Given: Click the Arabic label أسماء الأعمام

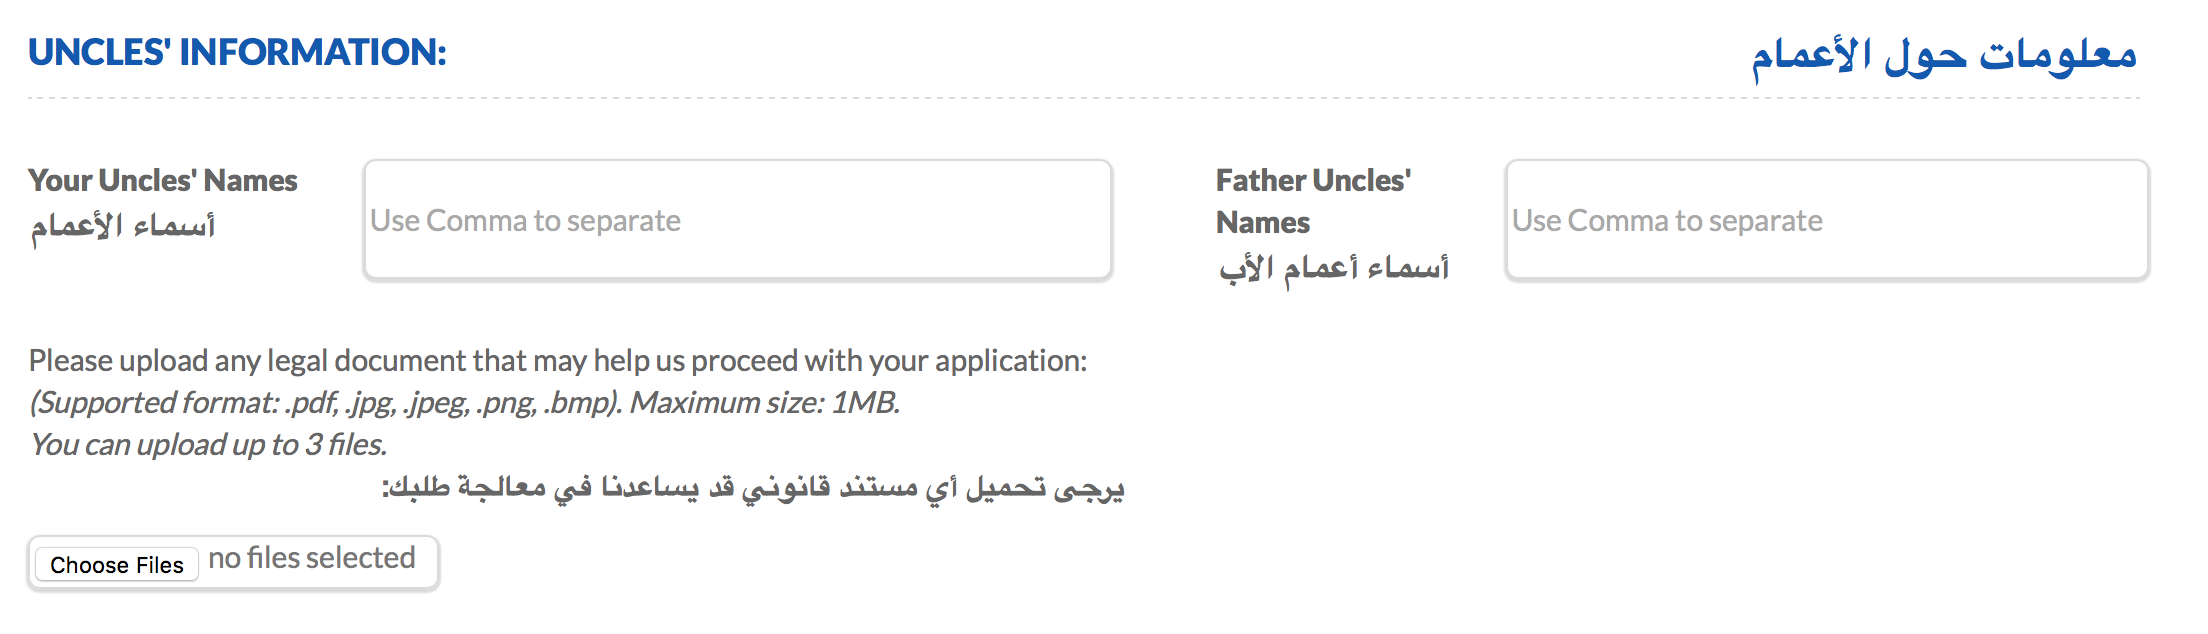Looking at the screenshot, I should point(123,226).
